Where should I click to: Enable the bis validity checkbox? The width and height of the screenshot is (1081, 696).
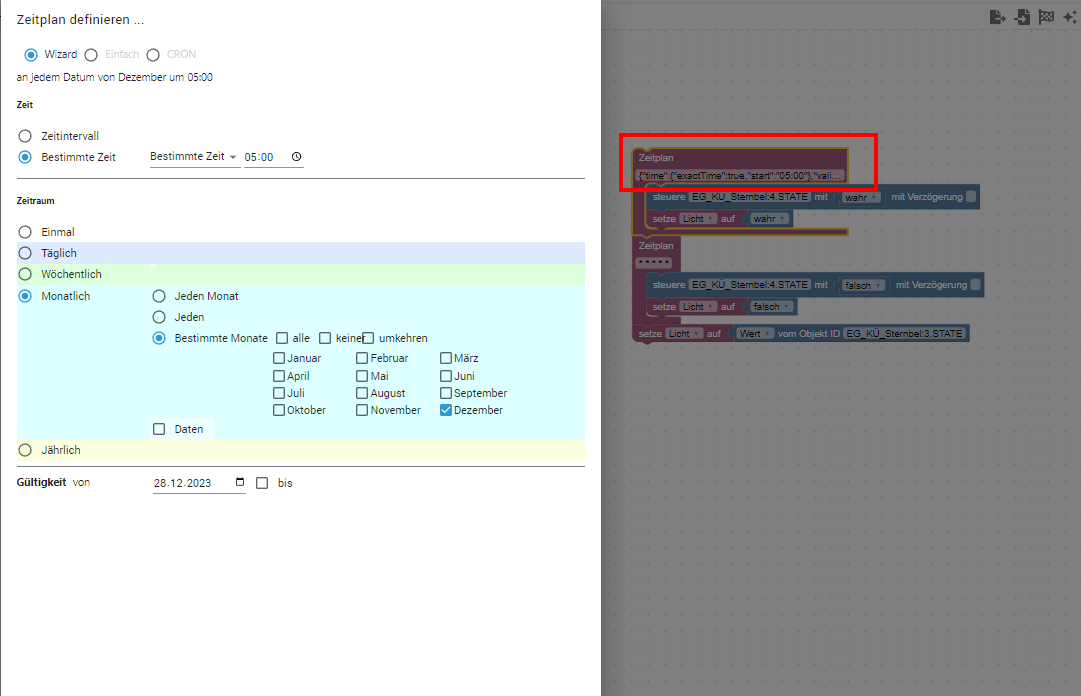(x=262, y=483)
